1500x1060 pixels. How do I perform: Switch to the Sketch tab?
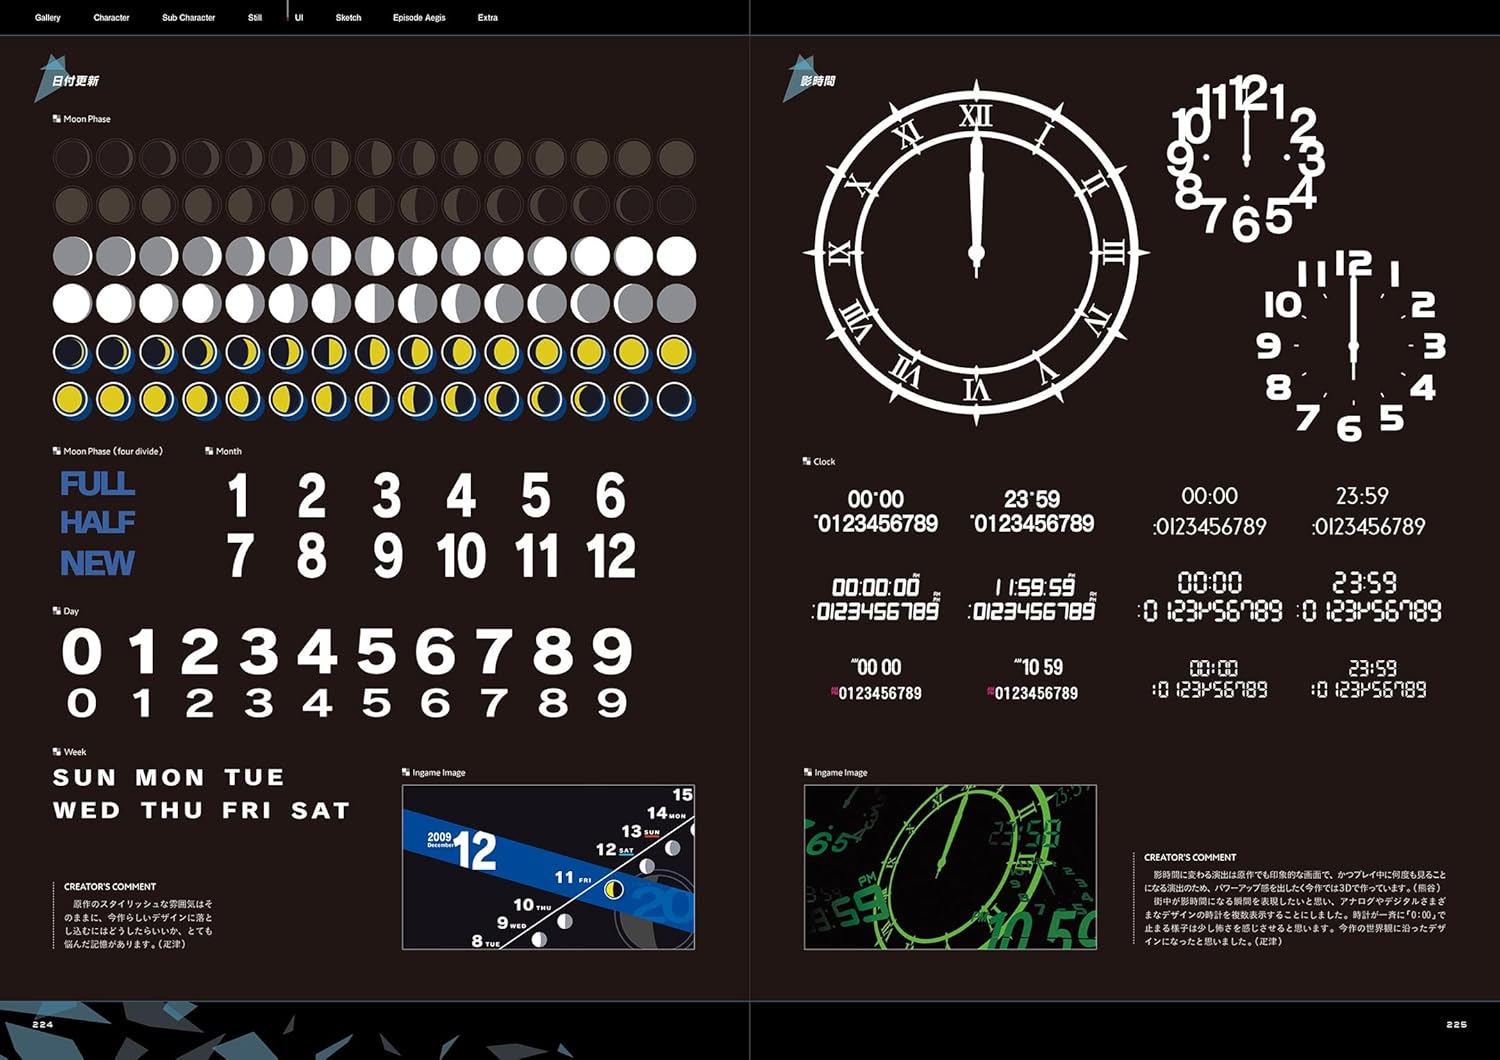coord(348,18)
